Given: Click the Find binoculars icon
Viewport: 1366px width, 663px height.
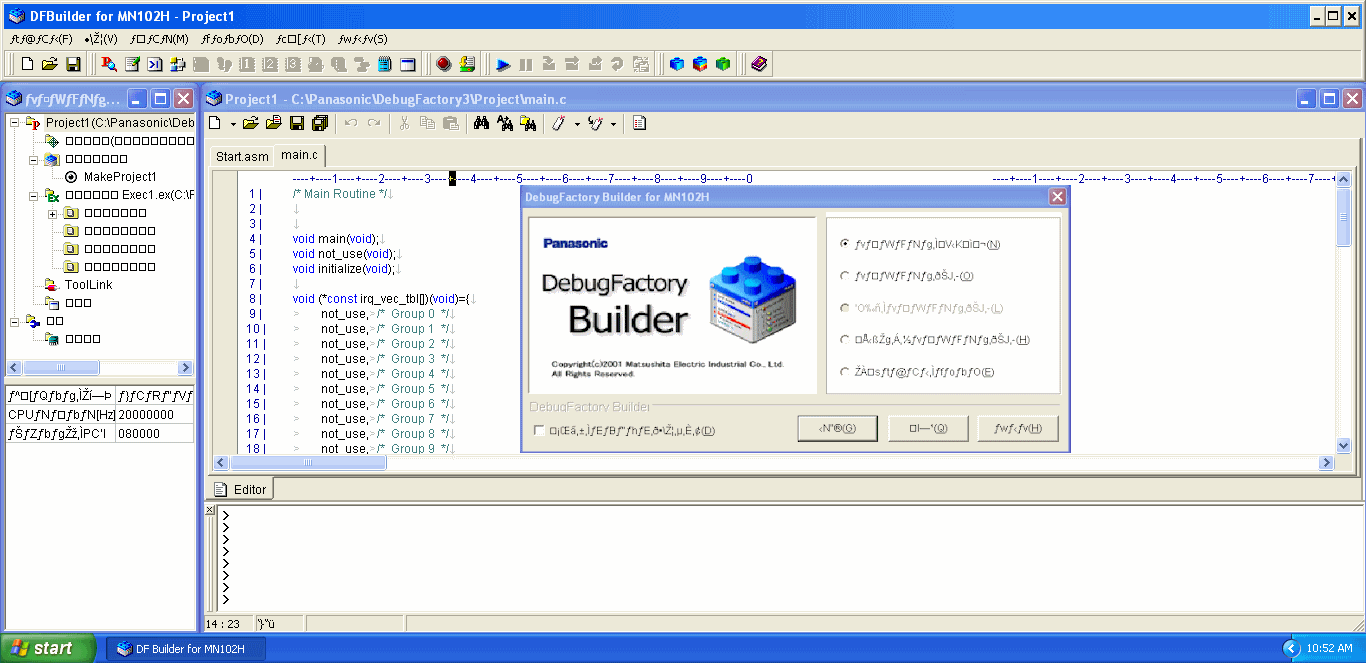Looking at the screenshot, I should pyautogui.click(x=481, y=123).
